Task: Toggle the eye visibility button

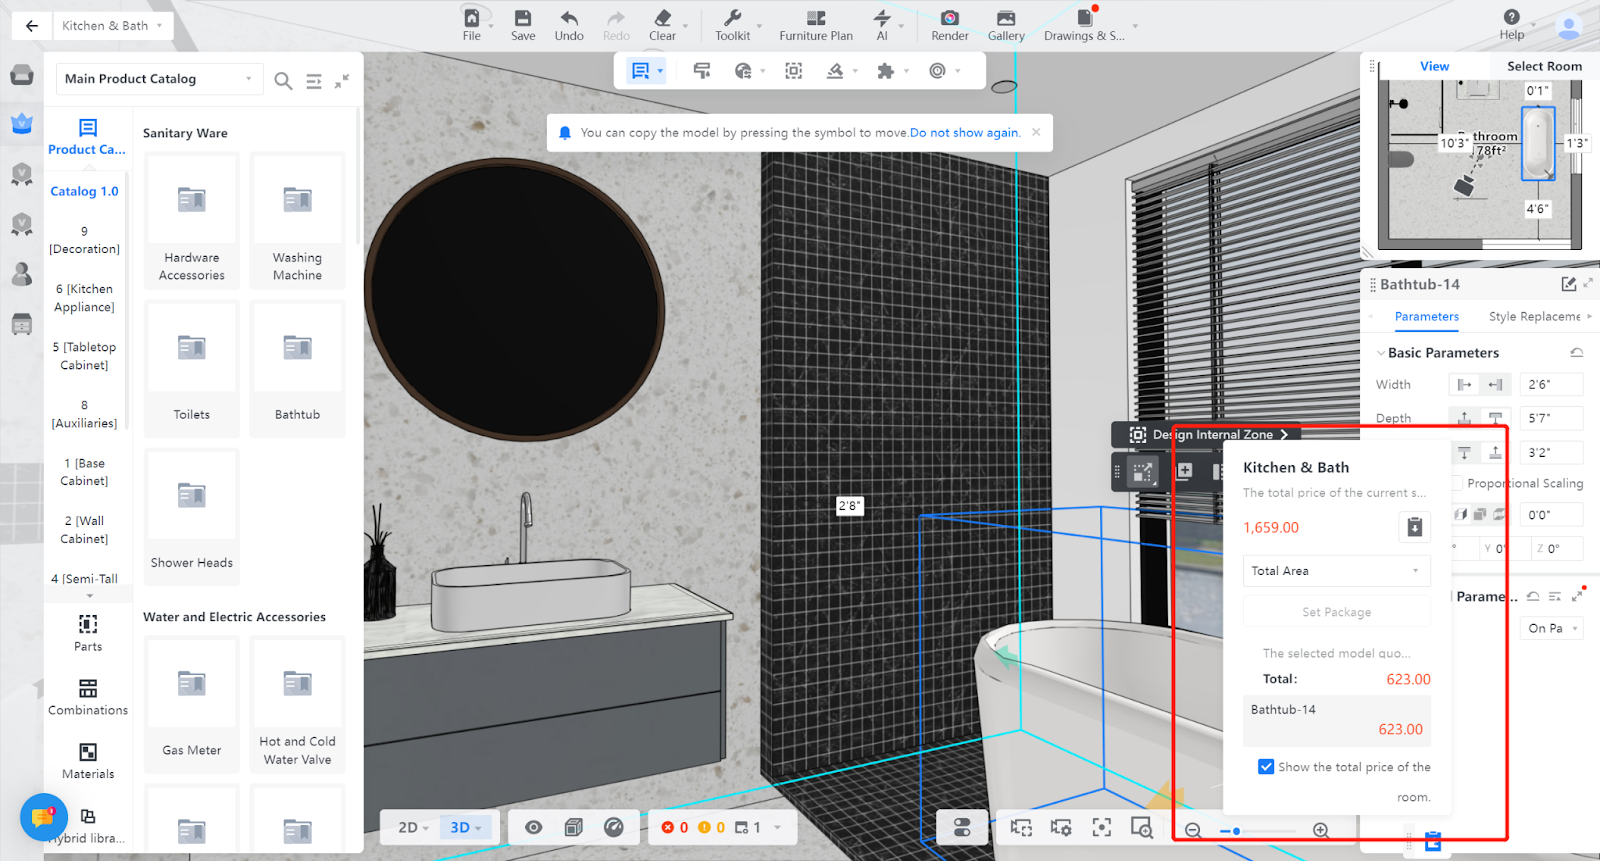Action: [534, 827]
